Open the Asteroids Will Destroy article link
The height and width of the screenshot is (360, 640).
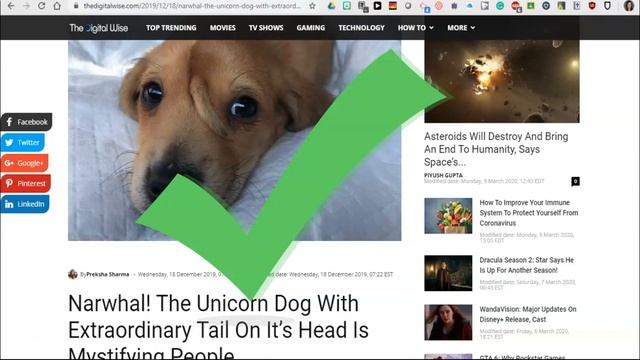496,149
